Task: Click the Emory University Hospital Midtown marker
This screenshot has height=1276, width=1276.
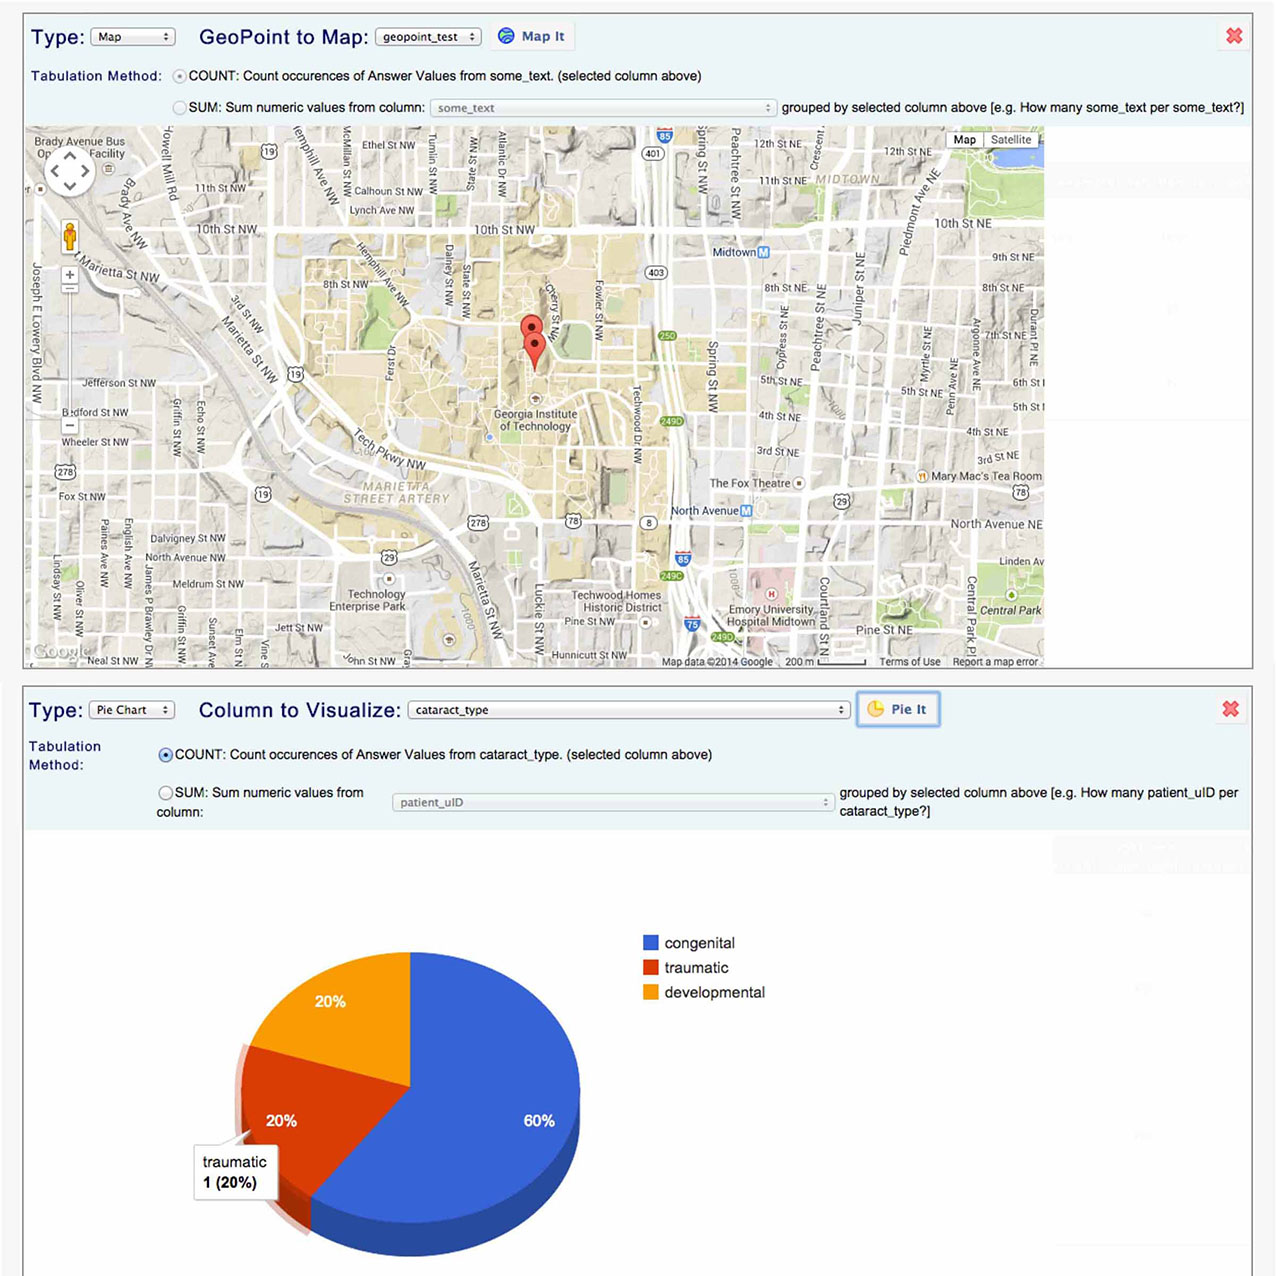Action: coord(771,594)
